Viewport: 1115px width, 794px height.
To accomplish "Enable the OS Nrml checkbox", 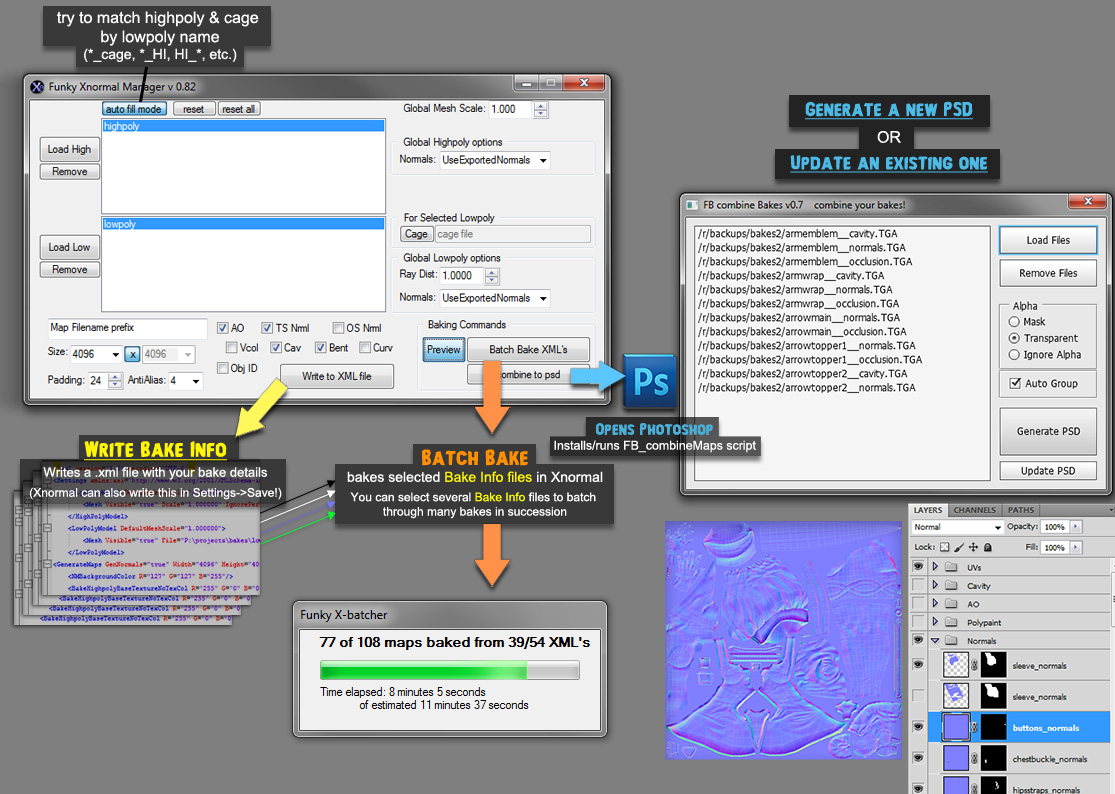I will (338, 328).
